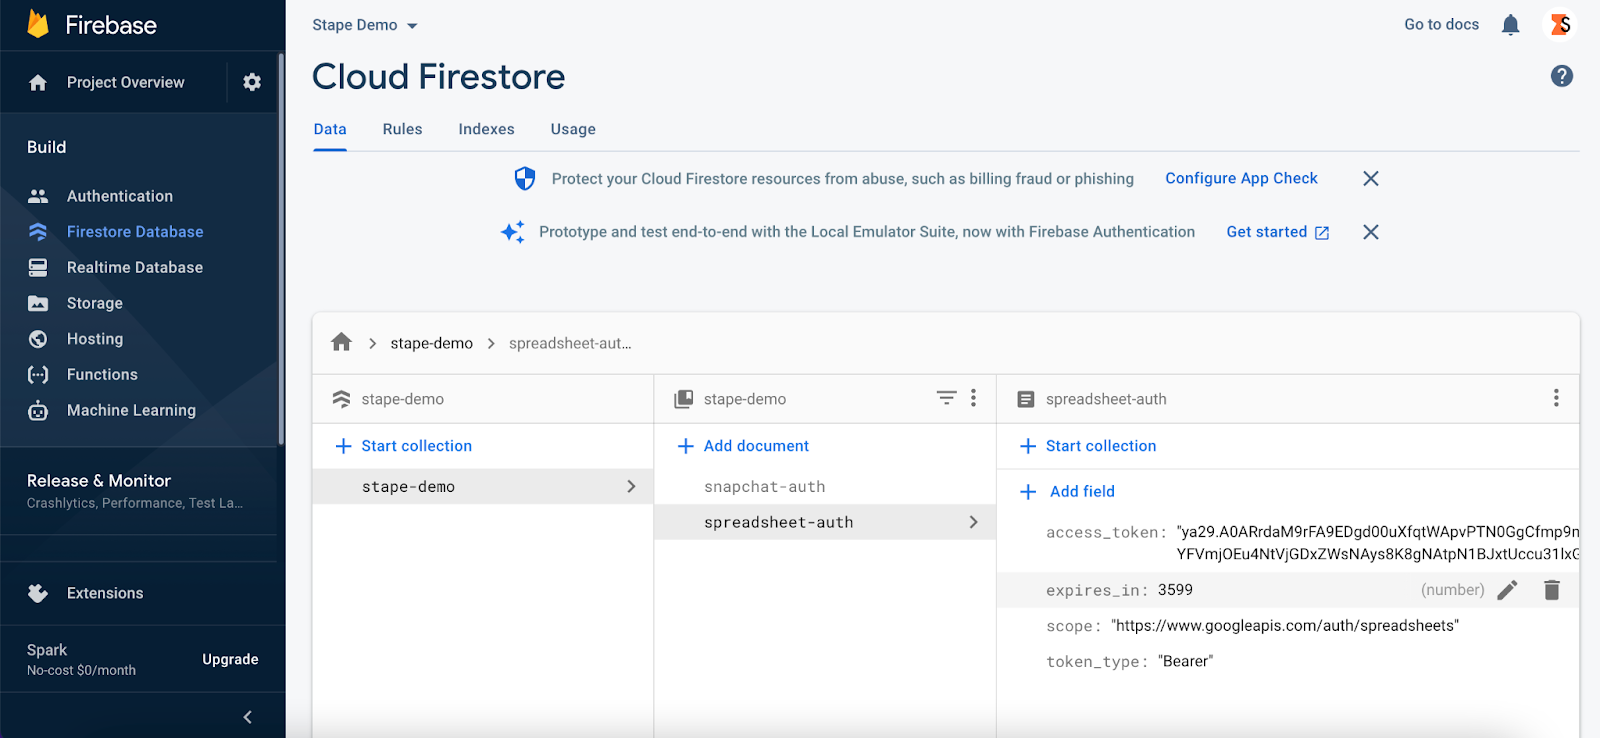This screenshot has width=1600, height=738.
Task: Click the Machine Learning robot icon
Action: point(38,411)
